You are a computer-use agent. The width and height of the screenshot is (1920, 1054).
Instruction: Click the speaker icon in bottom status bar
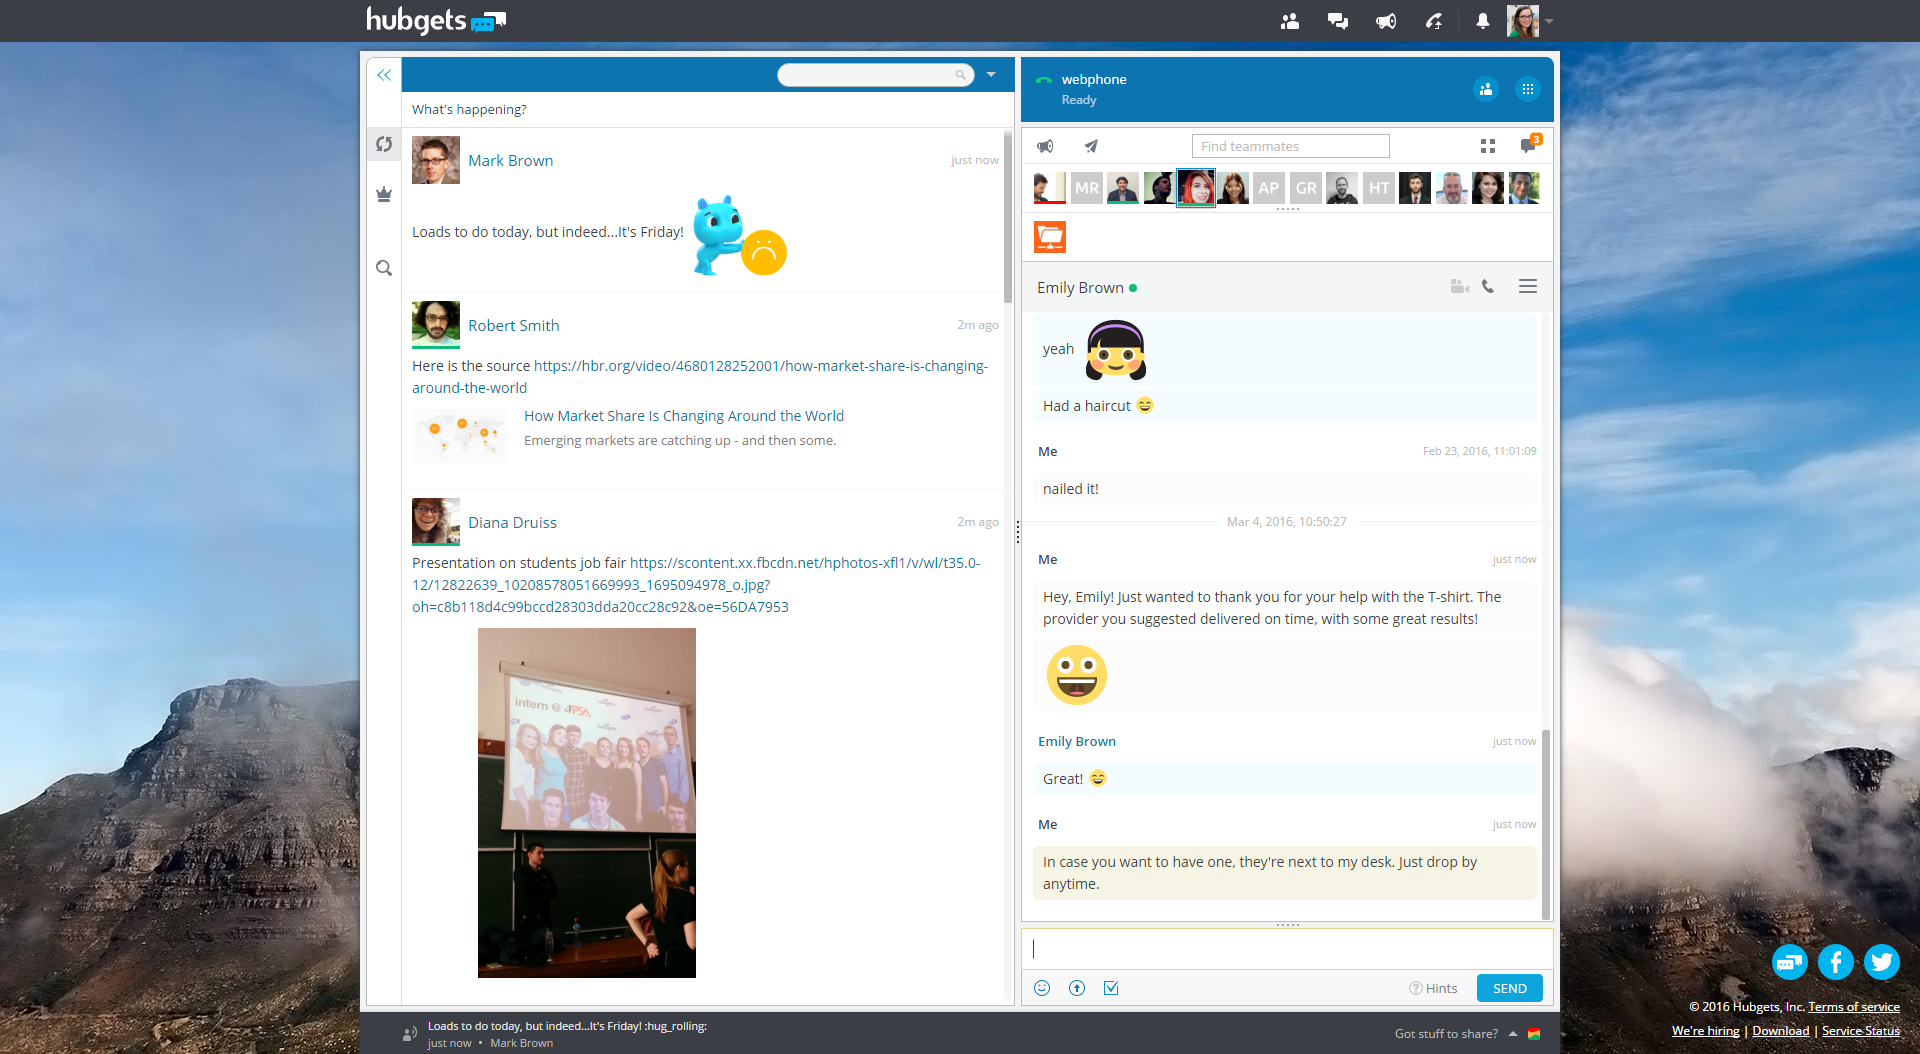point(410,1034)
